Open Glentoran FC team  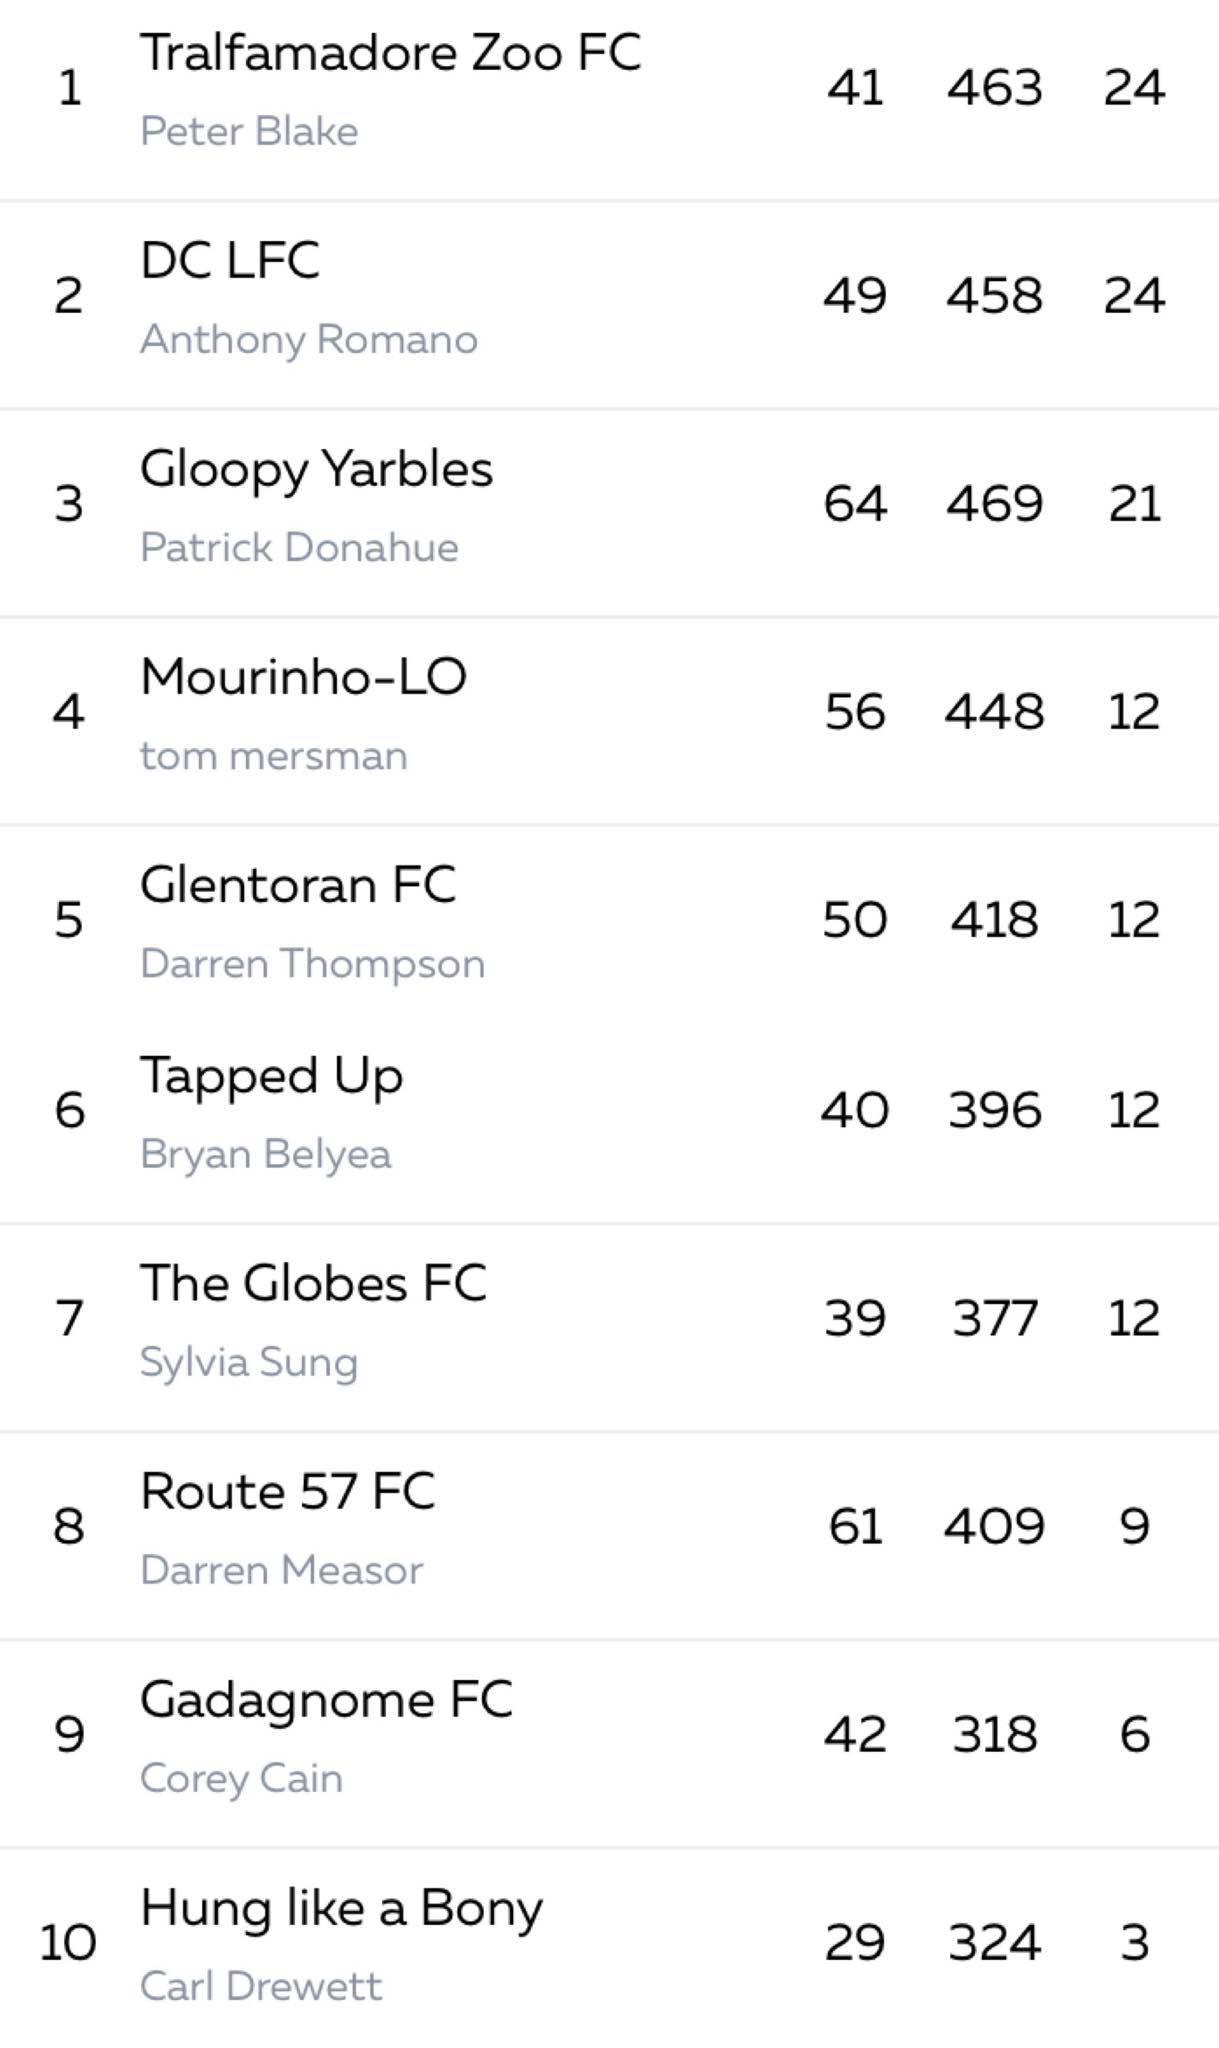tap(298, 884)
